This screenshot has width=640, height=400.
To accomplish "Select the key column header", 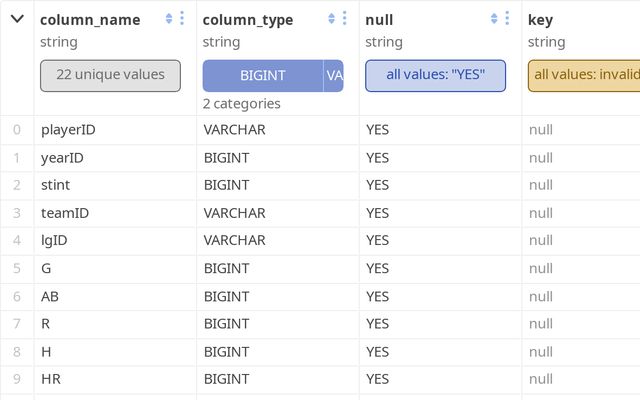I will pyautogui.click(x=540, y=20).
